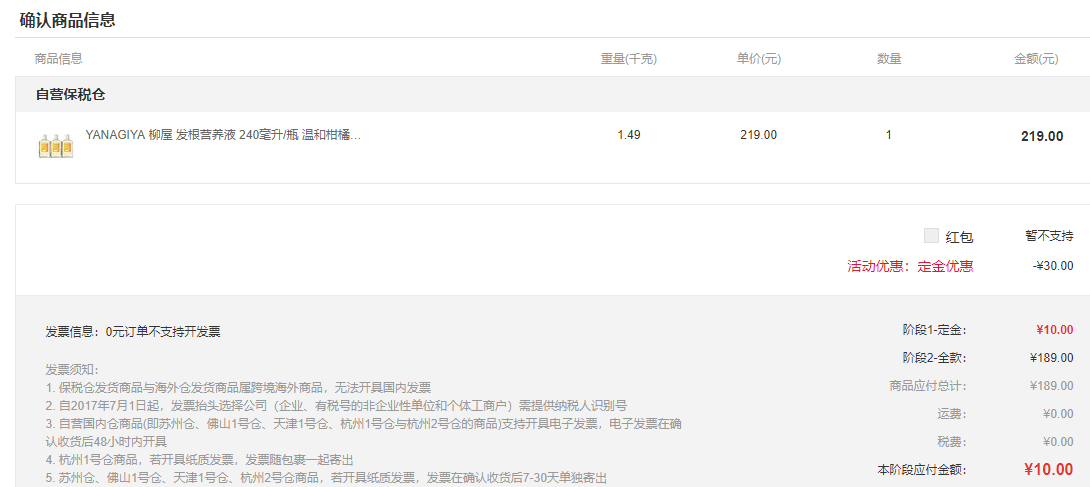Open the YANAGIYA product thumbnail image

pos(56,145)
